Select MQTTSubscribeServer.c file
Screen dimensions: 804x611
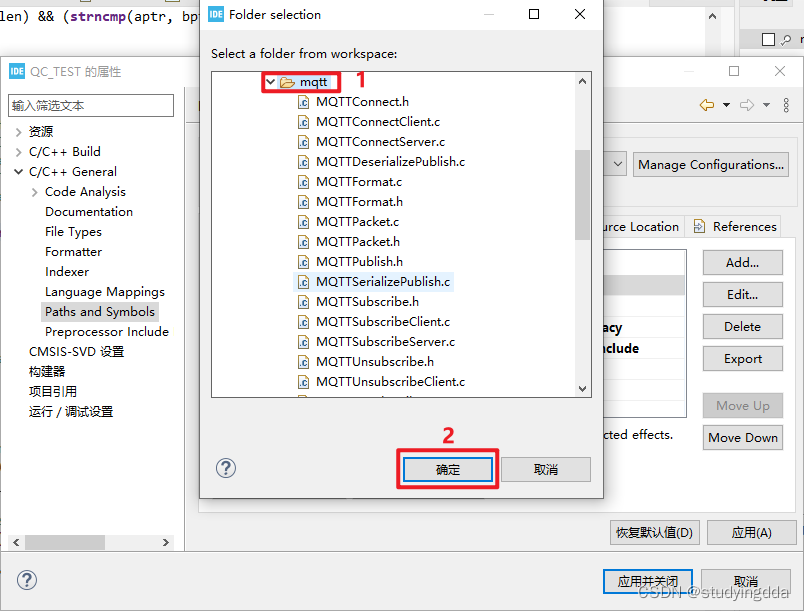(x=386, y=342)
